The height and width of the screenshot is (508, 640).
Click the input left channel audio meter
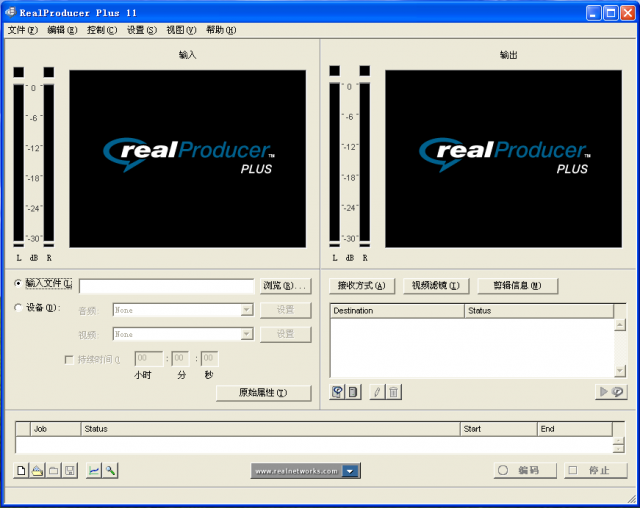pyautogui.click(x=19, y=163)
